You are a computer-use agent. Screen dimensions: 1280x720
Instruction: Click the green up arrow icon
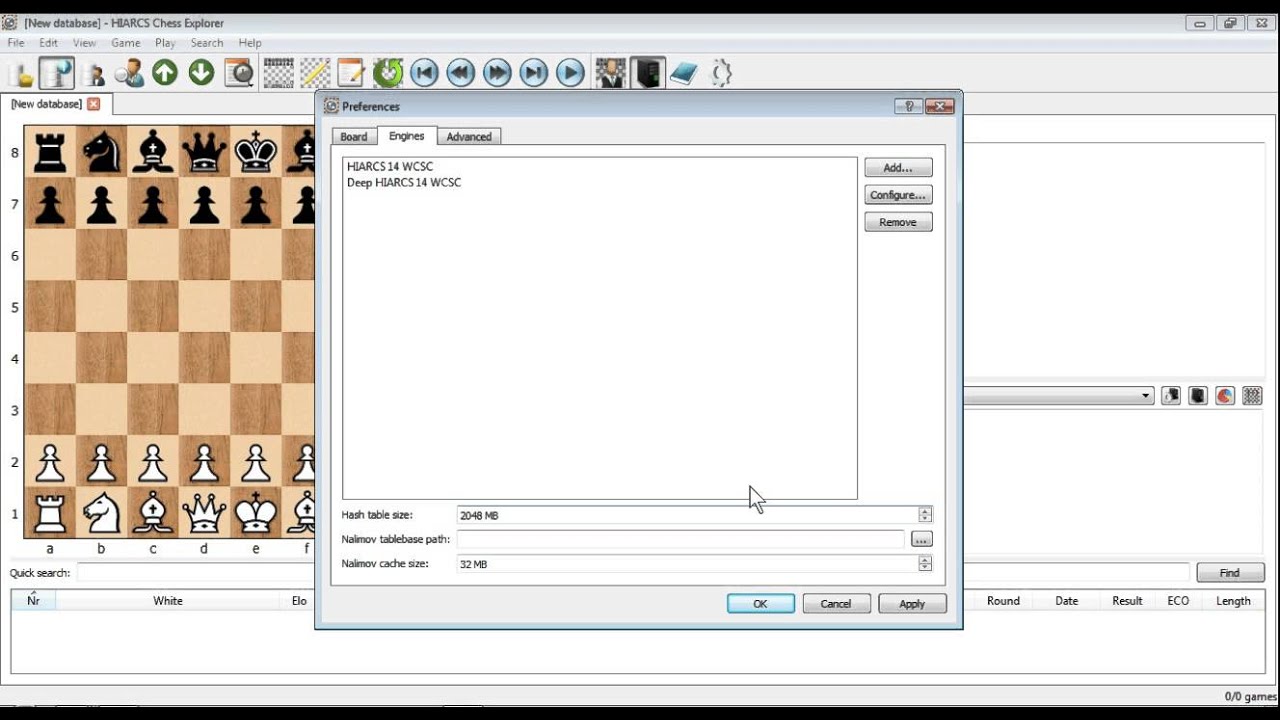point(165,72)
